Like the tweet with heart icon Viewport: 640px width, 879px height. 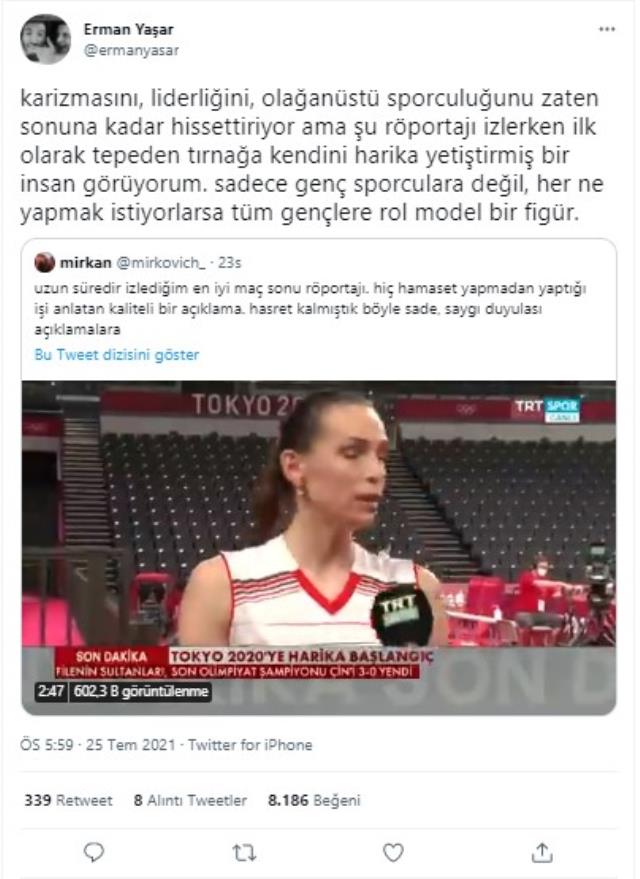pos(393,853)
